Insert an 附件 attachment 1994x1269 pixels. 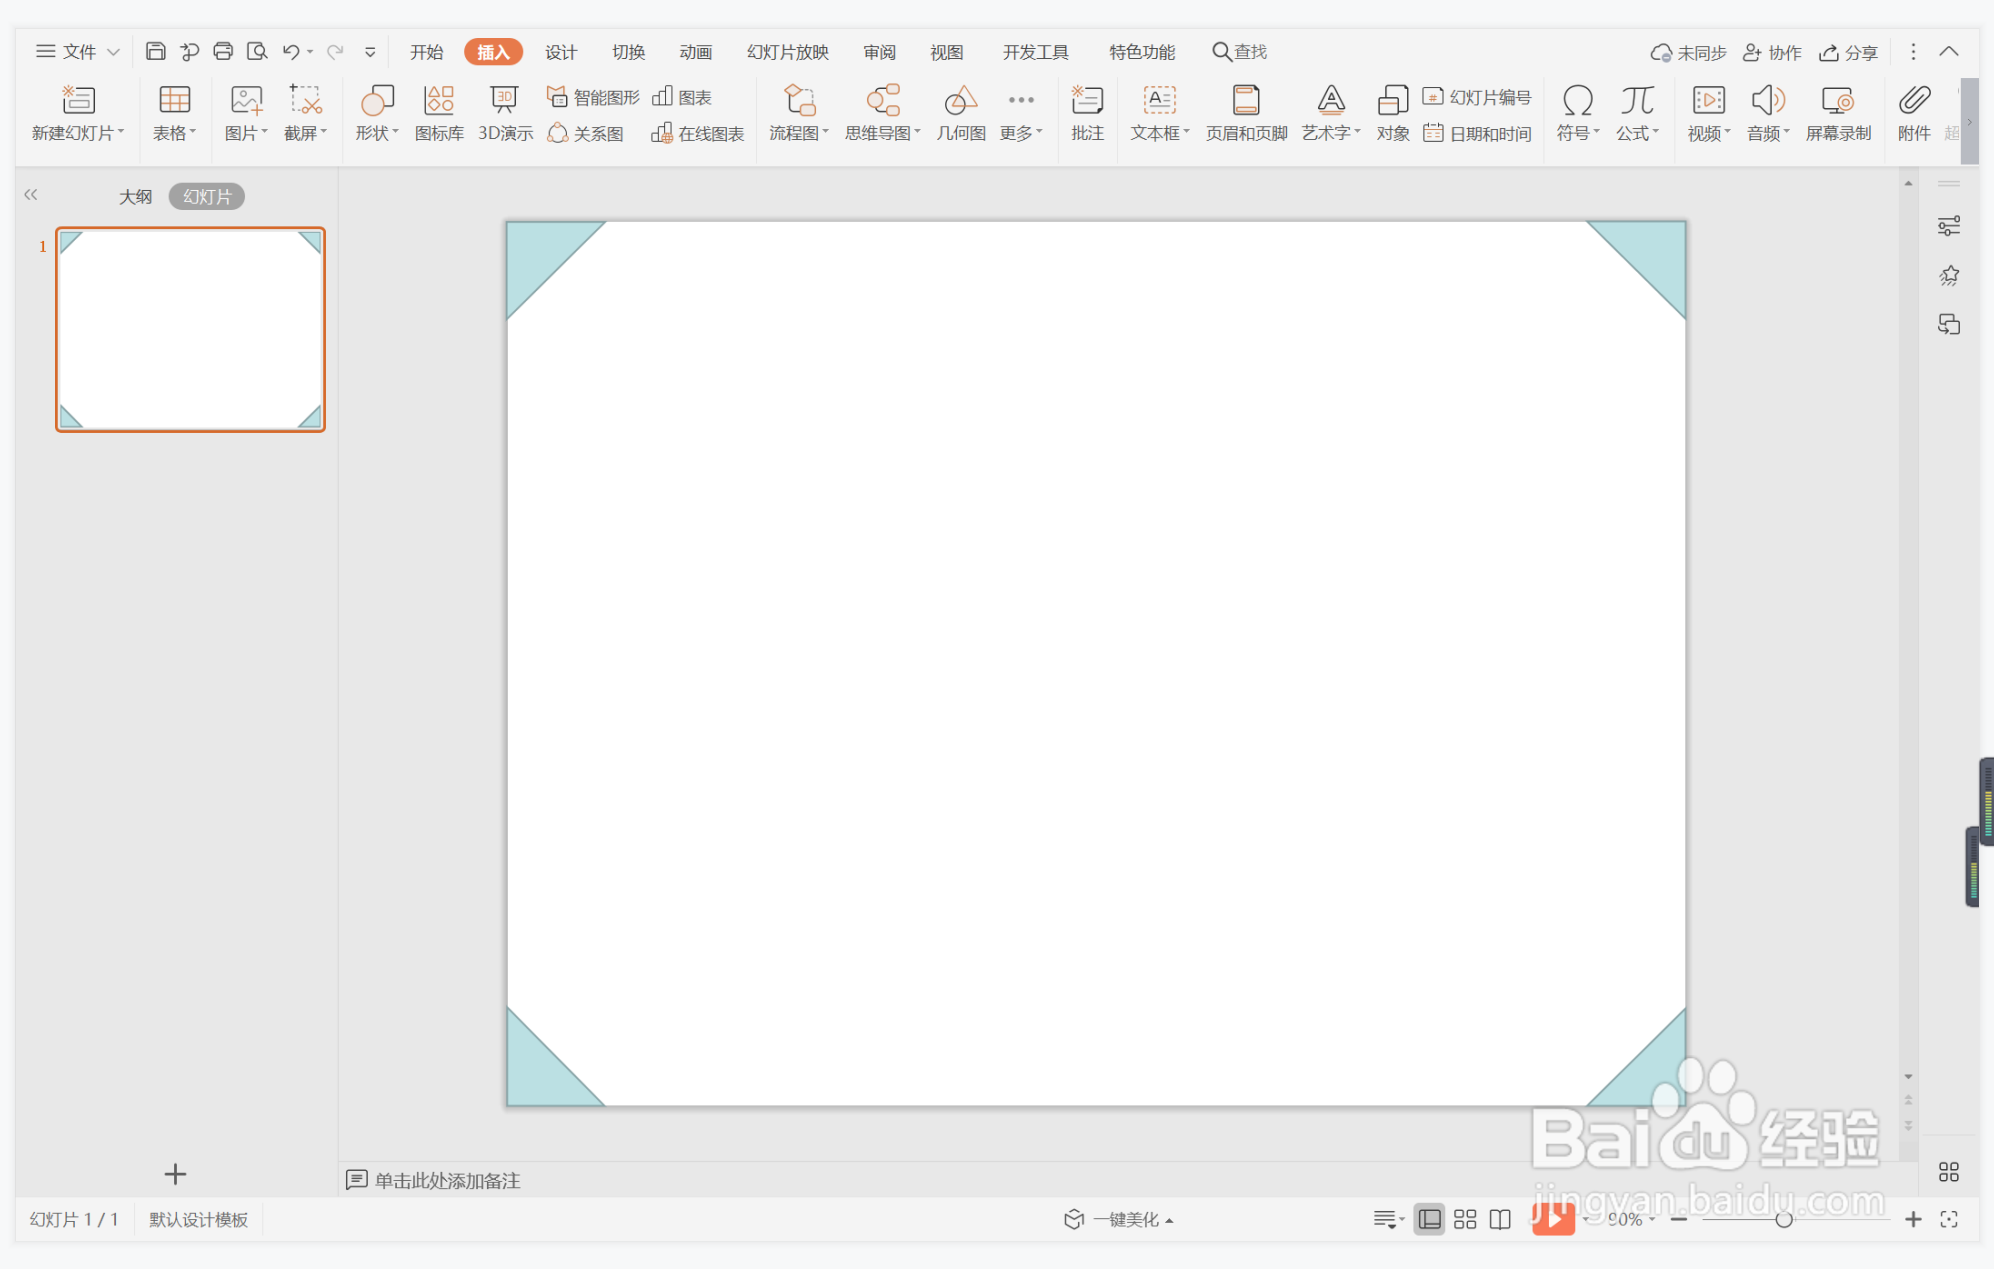(1914, 113)
